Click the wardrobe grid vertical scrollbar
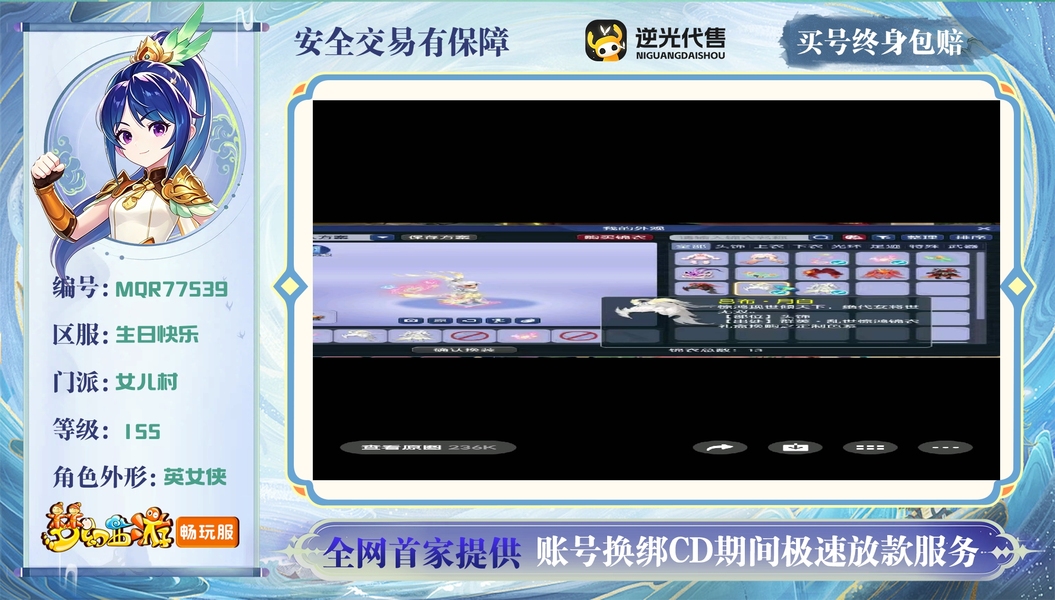The image size is (1055, 600). click(980, 285)
